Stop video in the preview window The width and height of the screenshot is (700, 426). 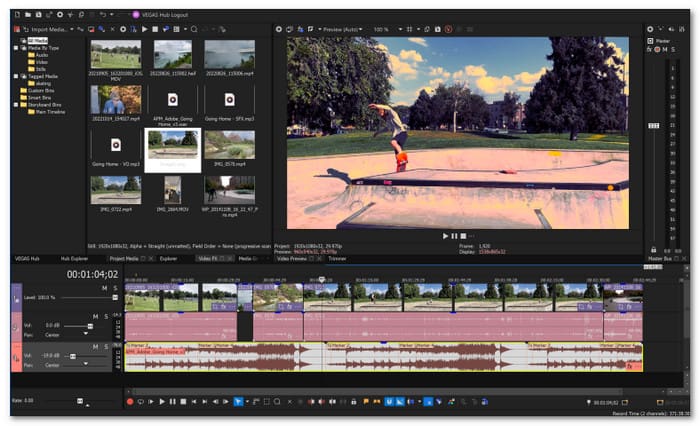[463, 236]
